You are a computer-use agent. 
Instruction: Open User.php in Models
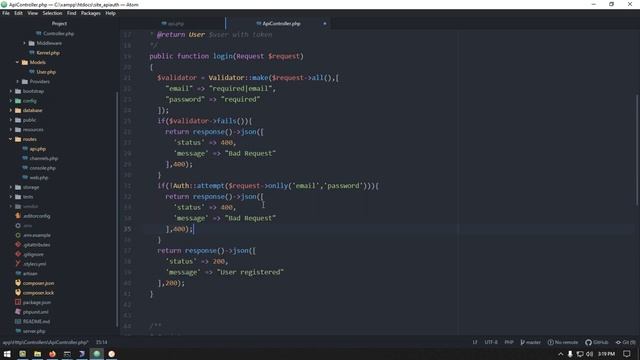(46, 72)
